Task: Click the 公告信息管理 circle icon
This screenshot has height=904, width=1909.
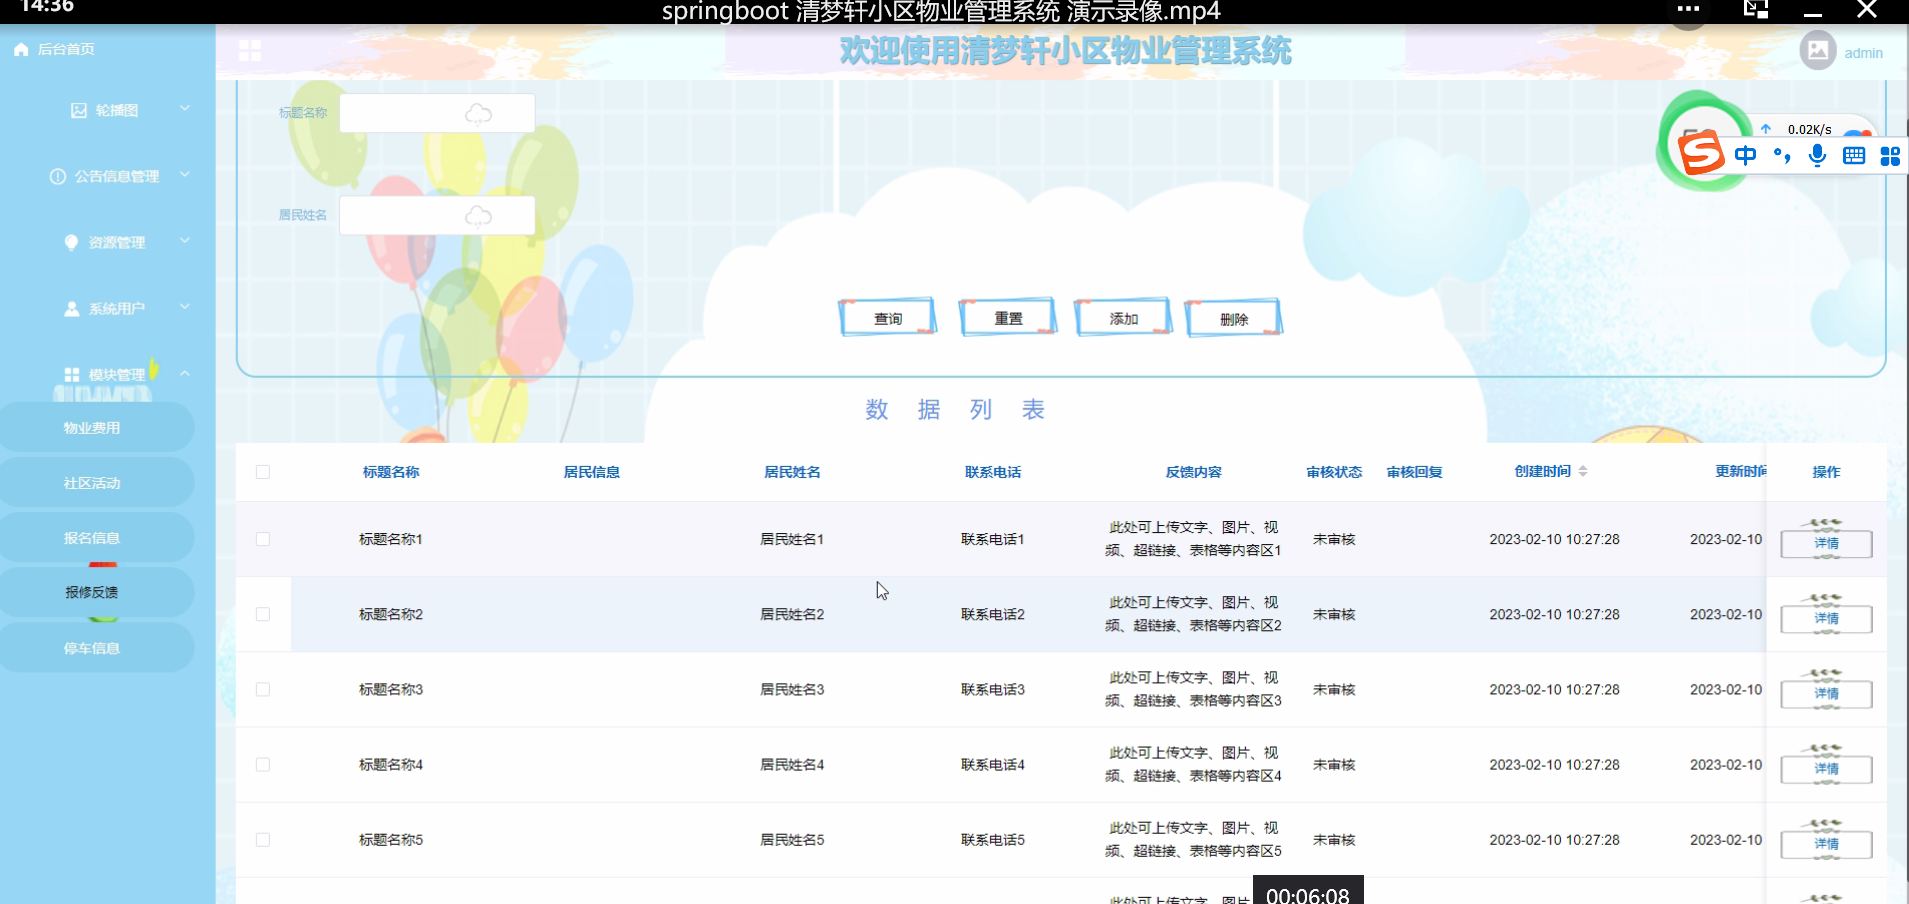Action: click(x=58, y=176)
